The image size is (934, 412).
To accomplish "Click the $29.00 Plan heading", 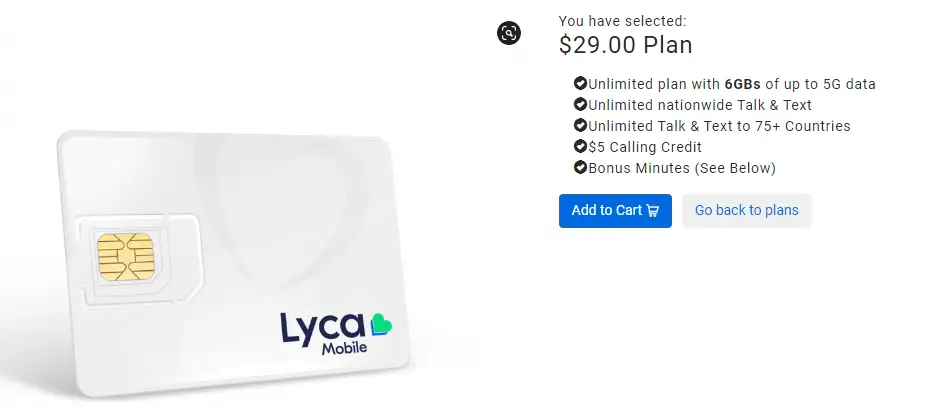I will (x=625, y=45).
